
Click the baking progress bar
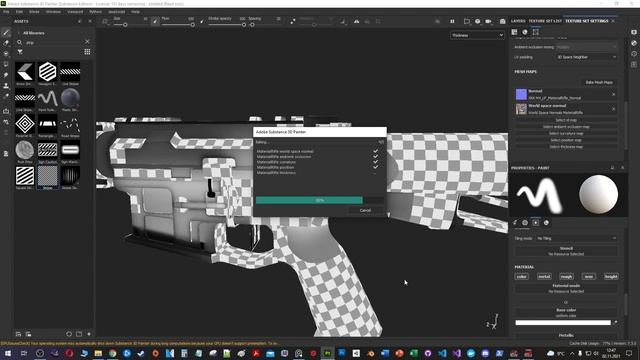click(320, 200)
